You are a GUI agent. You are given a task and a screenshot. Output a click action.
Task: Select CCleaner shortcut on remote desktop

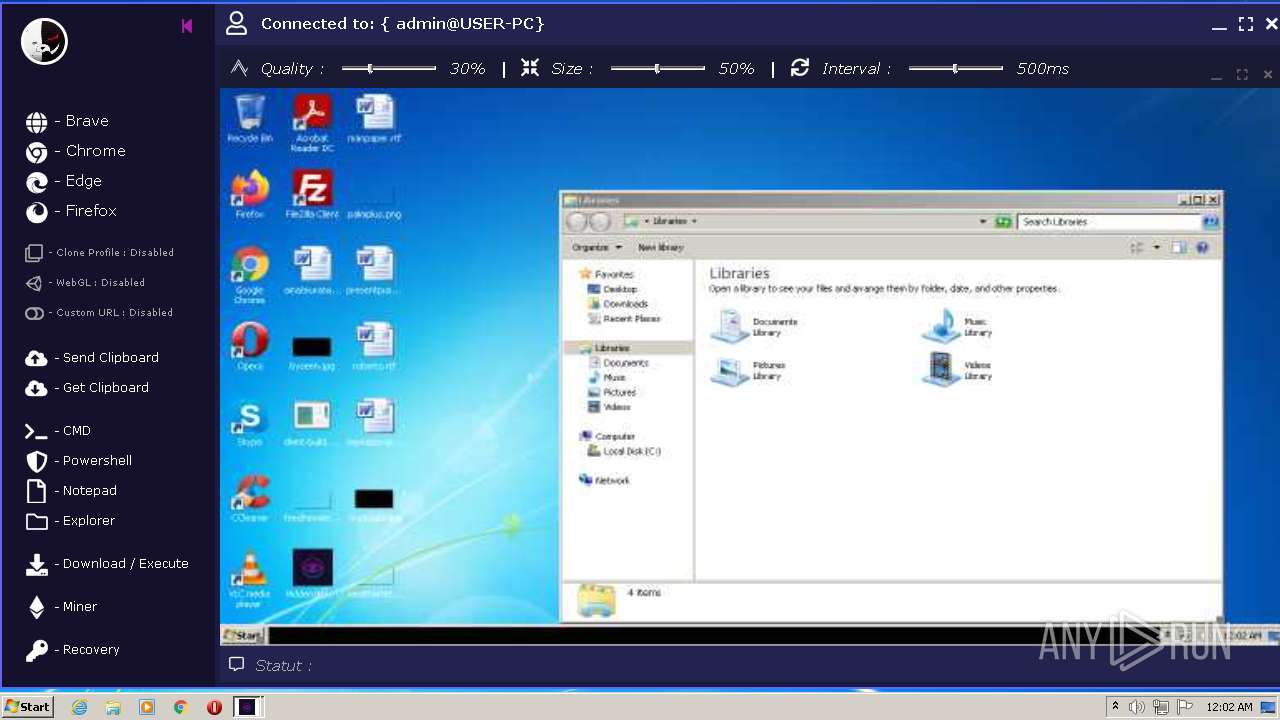(249, 499)
